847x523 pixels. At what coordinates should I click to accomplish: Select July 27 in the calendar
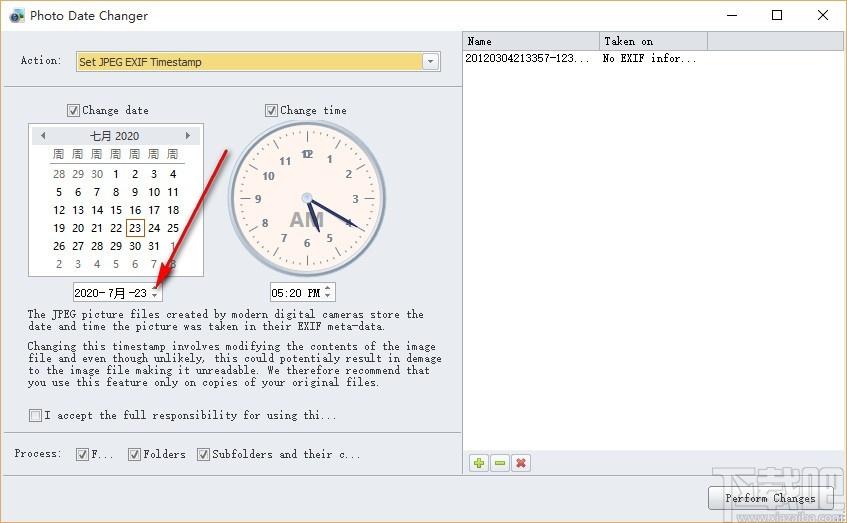click(78, 246)
